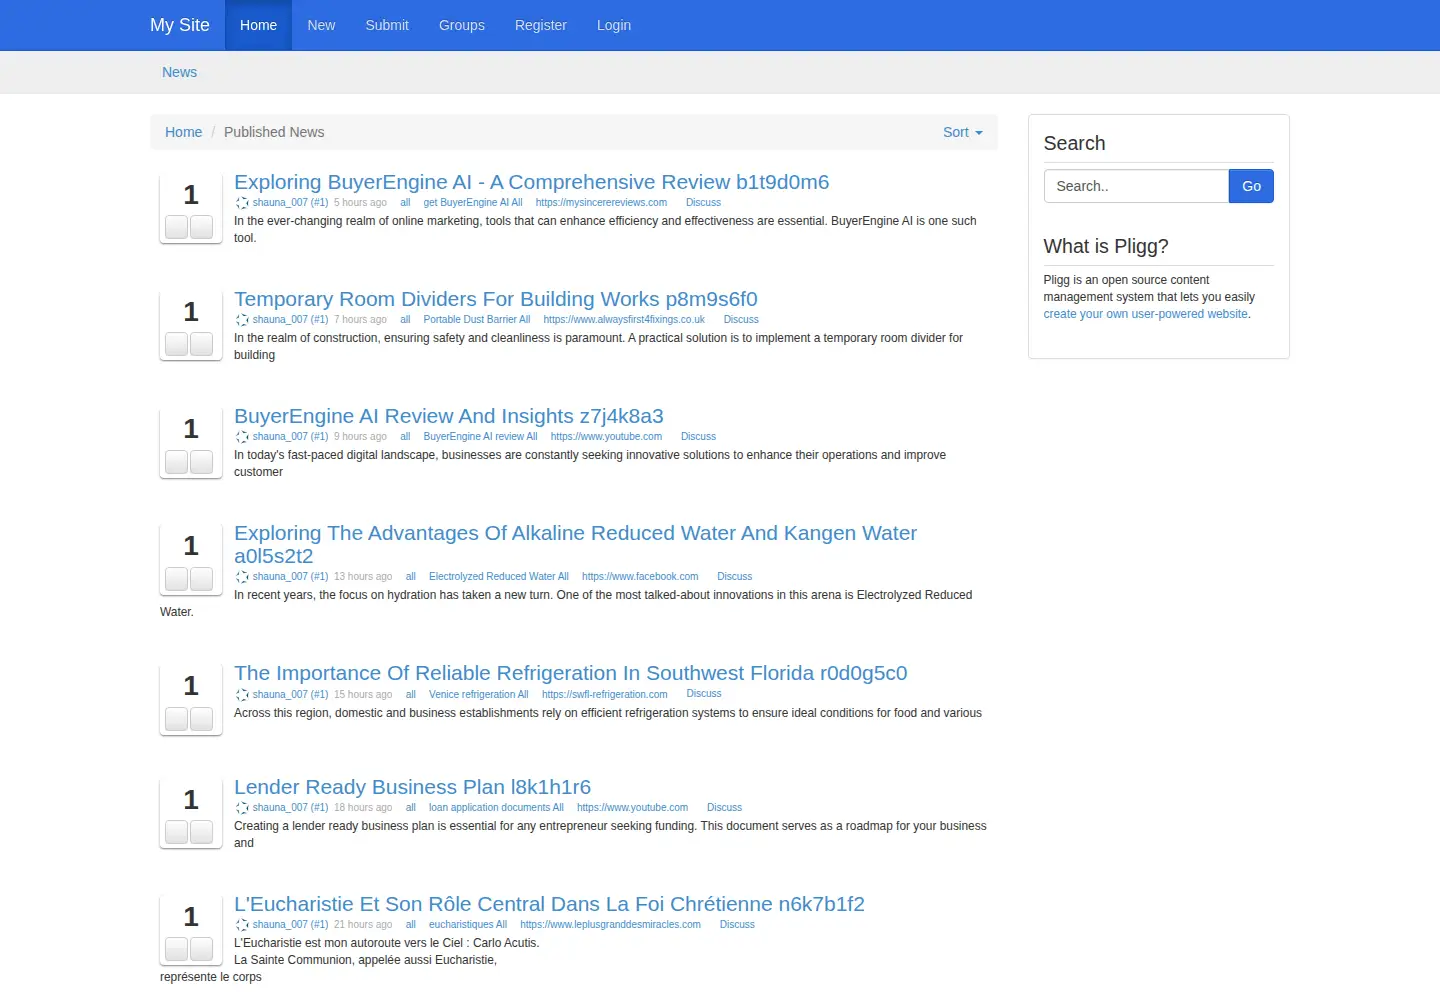Open the swfl-refrigeration.com source link
This screenshot has height=1000, width=1440.
(605, 695)
